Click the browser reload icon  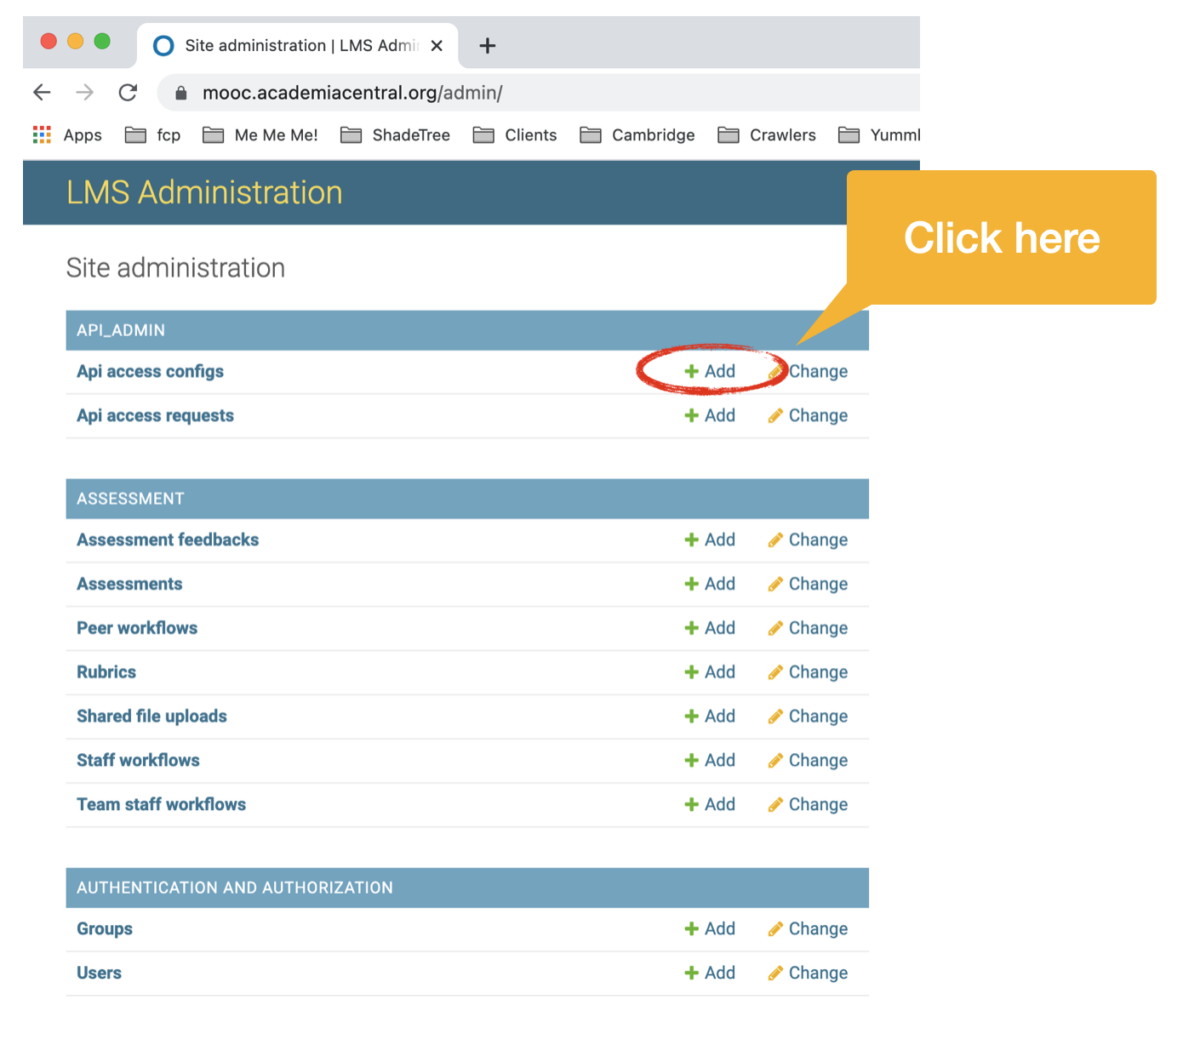coord(127,92)
